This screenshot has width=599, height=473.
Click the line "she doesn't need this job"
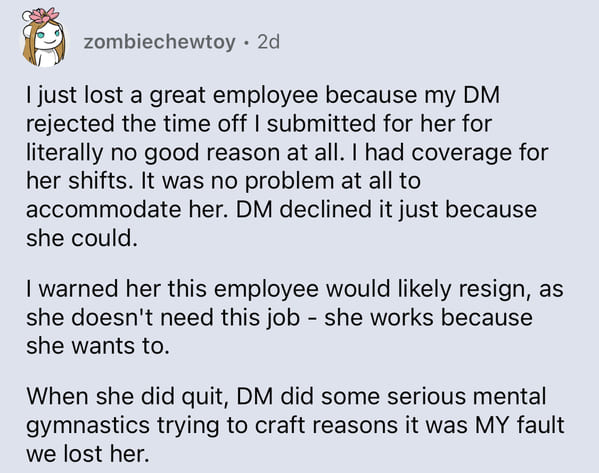pyautogui.click(x=279, y=318)
